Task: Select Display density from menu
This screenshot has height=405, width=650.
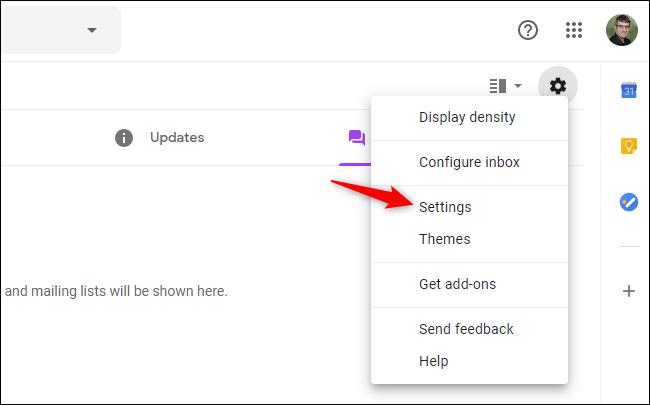Action: pos(467,117)
